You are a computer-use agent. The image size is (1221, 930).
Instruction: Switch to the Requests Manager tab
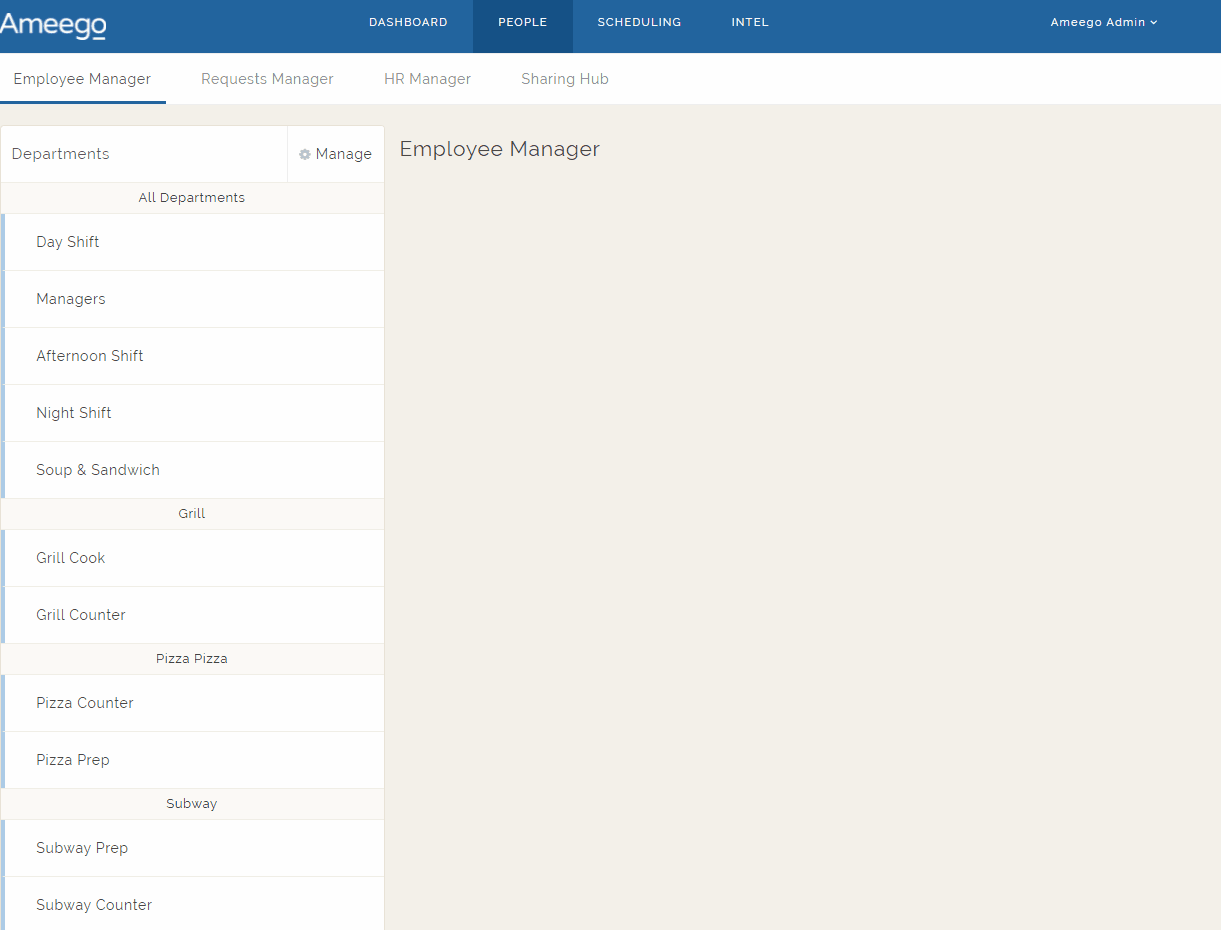coord(267,79)
